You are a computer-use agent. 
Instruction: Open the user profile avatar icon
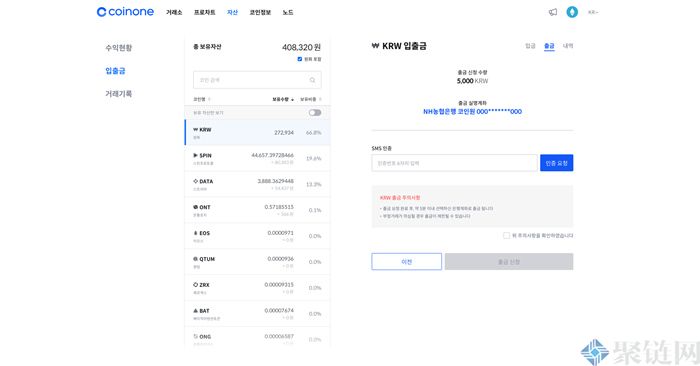[x=572, y=12]
